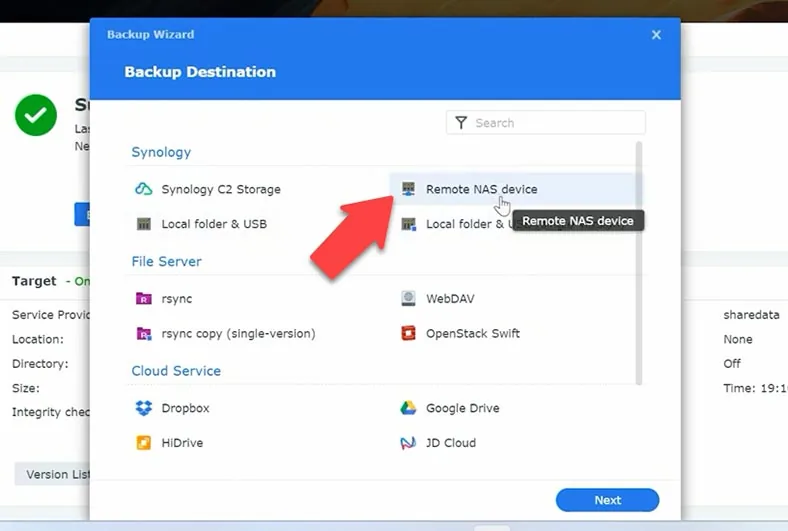Pick the rsync icon
788x531 pixels.
pos(144,299)
